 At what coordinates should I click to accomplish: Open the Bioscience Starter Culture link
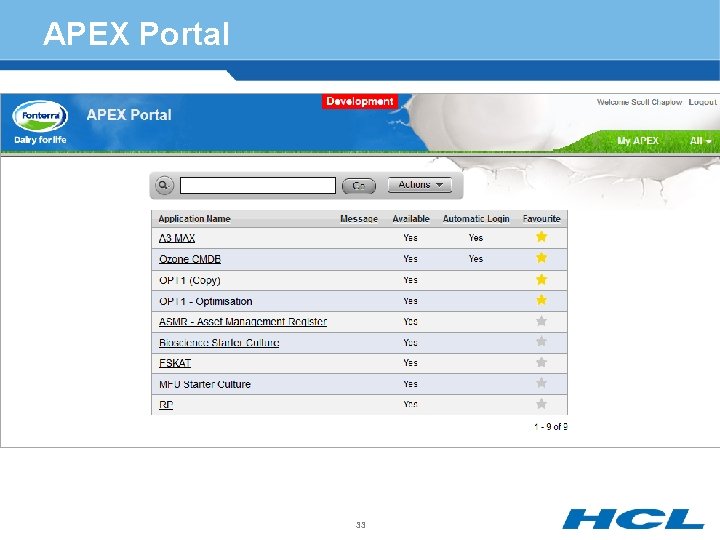[219, 343]
